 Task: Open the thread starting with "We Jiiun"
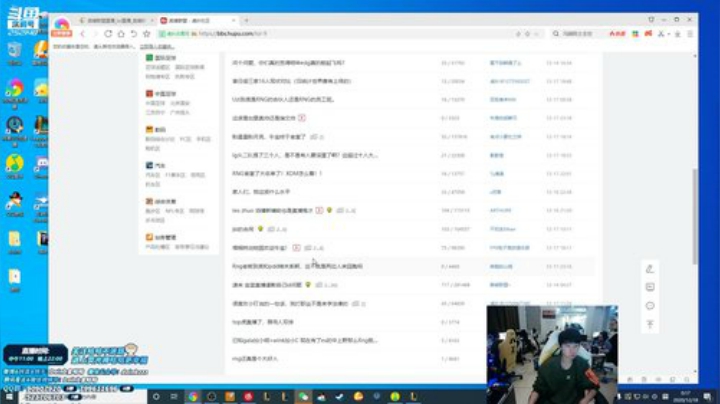coord(272,211)
